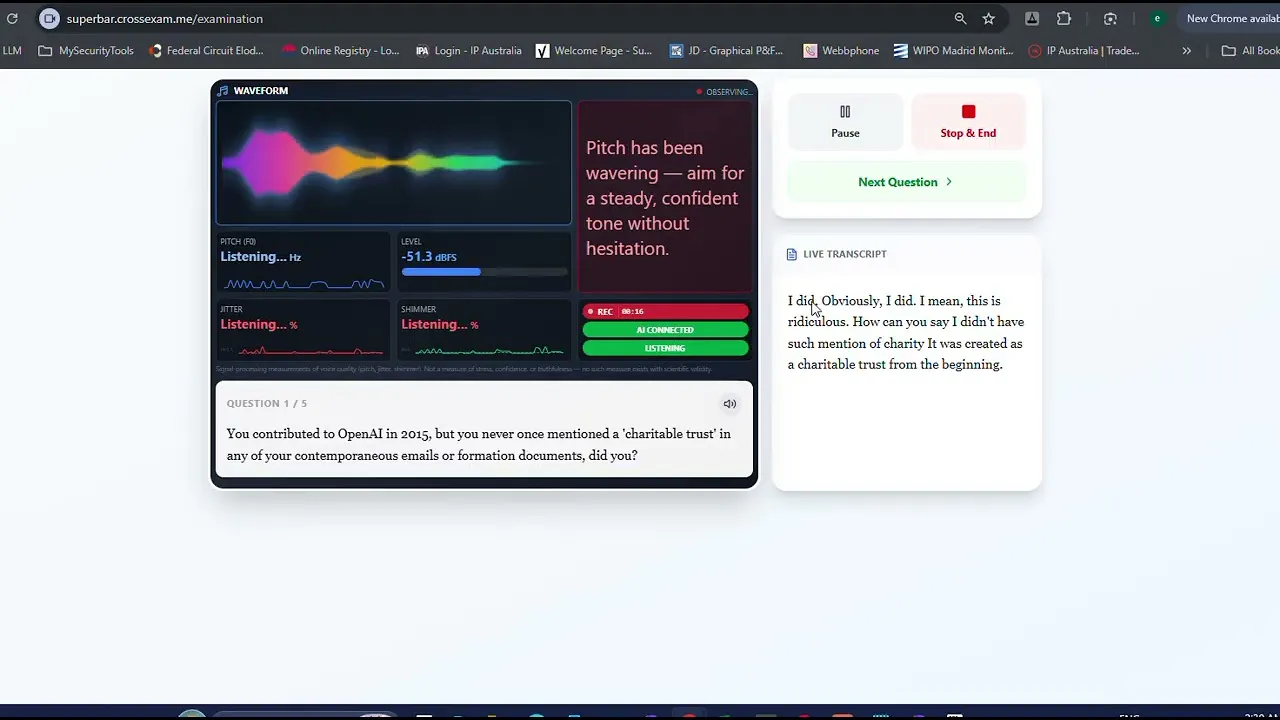Open the JD - Graphical P&F bookmark
The image size is (1280, 720).
coord(727,50)
